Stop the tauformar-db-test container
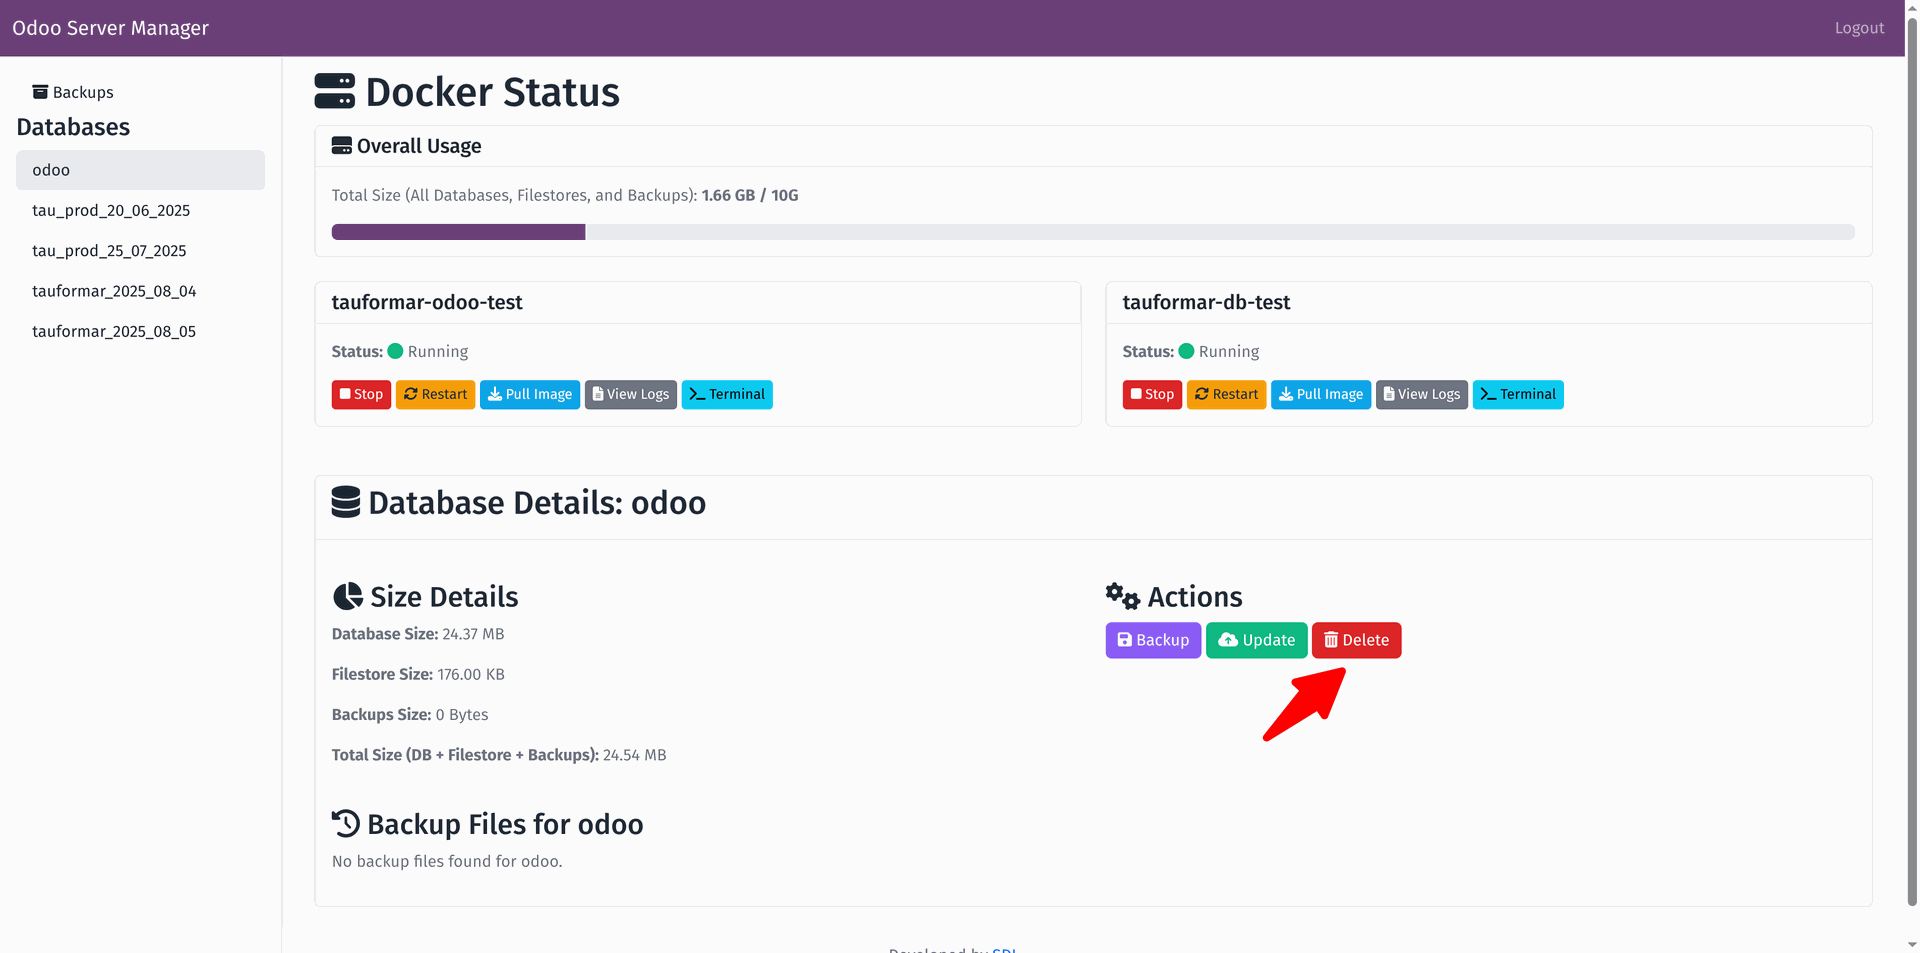1920x953 pixels. (1152, 394)
